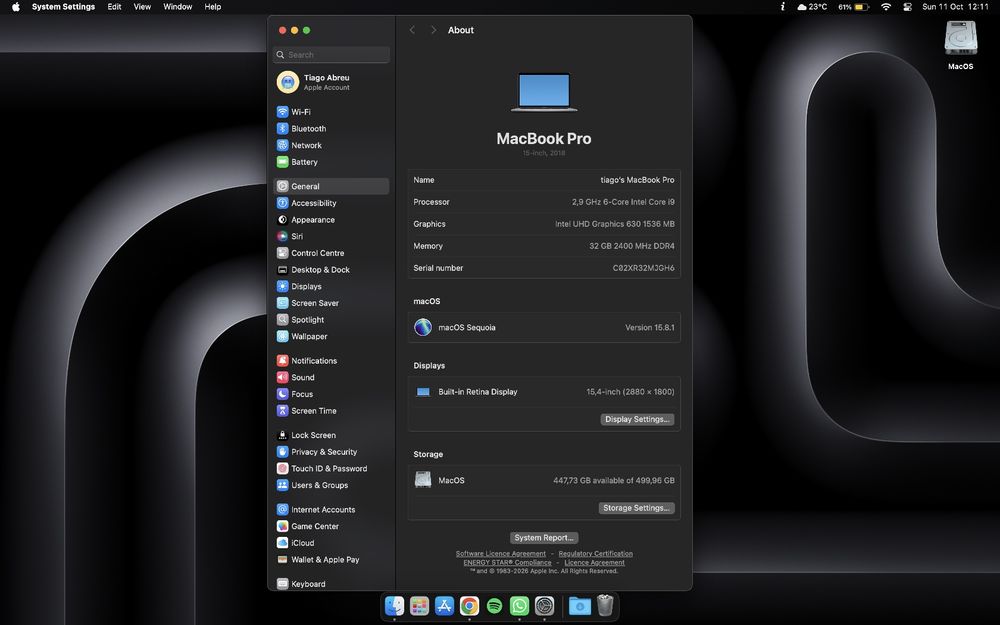
Task: Click the Search field in sidebar
Action: (331, 55)
